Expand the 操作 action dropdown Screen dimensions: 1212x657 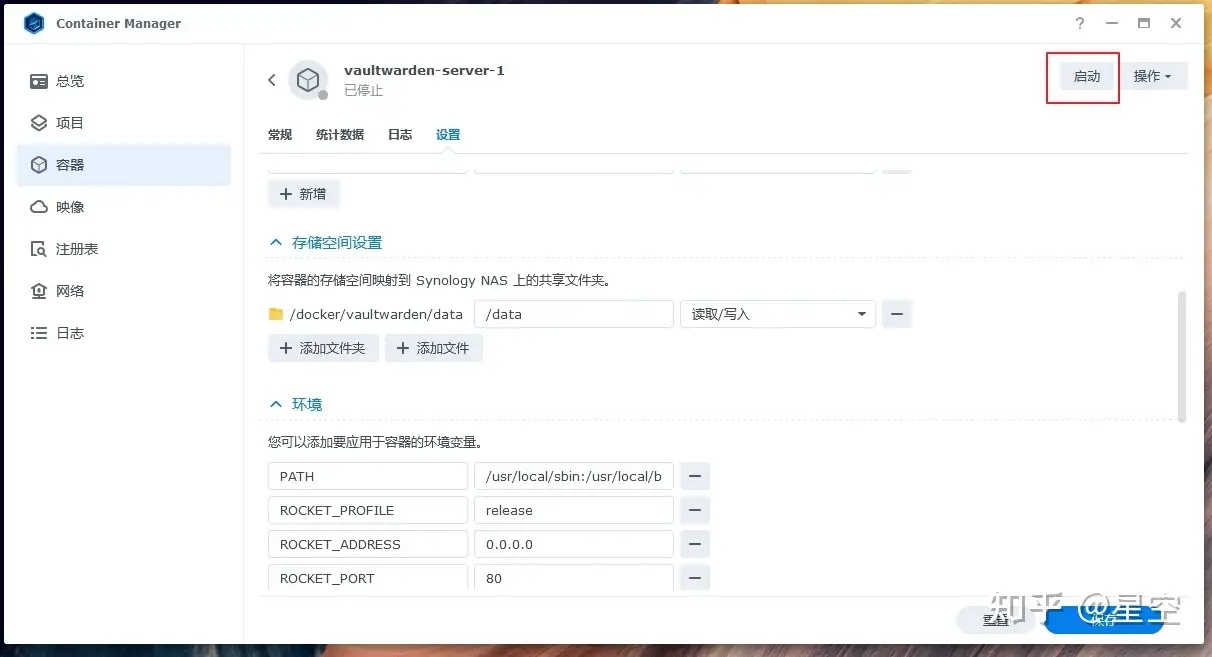coord(1153,76)
